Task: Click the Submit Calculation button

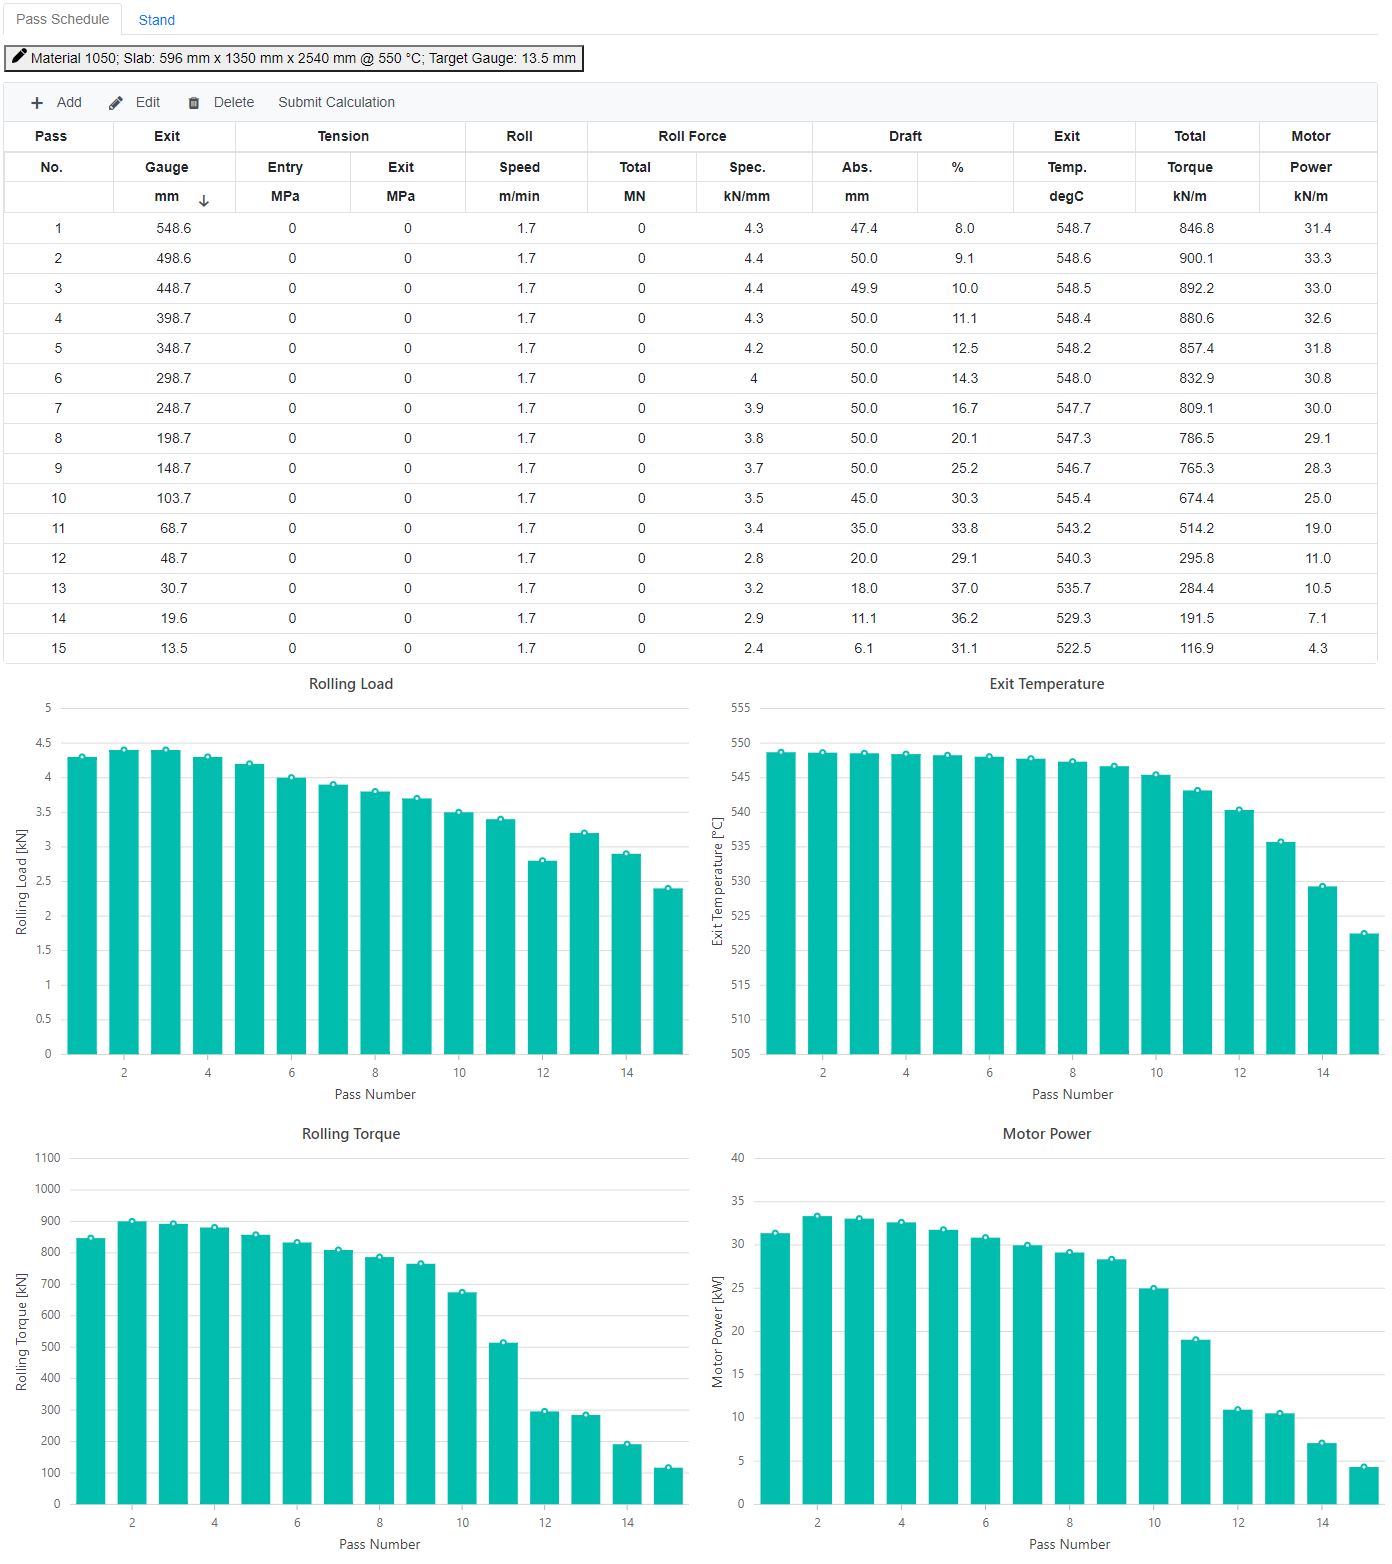Action: click(x=337, y=102)
